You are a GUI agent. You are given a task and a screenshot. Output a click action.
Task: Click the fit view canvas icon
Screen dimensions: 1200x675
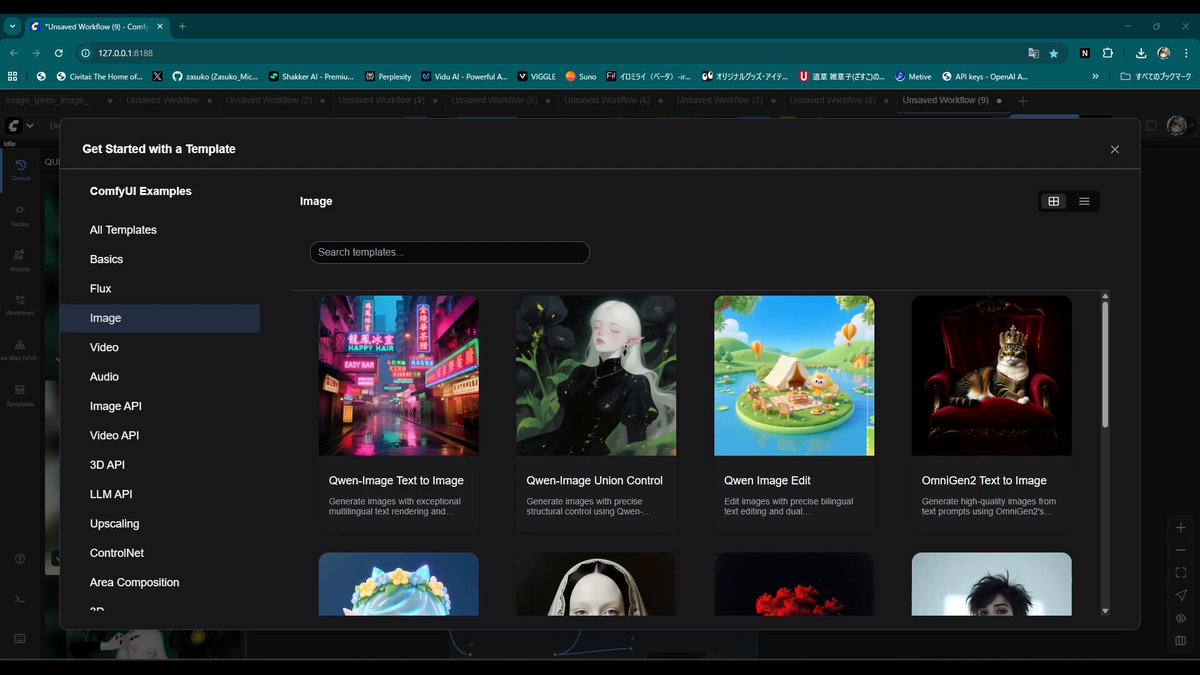tap(1181, 573)
